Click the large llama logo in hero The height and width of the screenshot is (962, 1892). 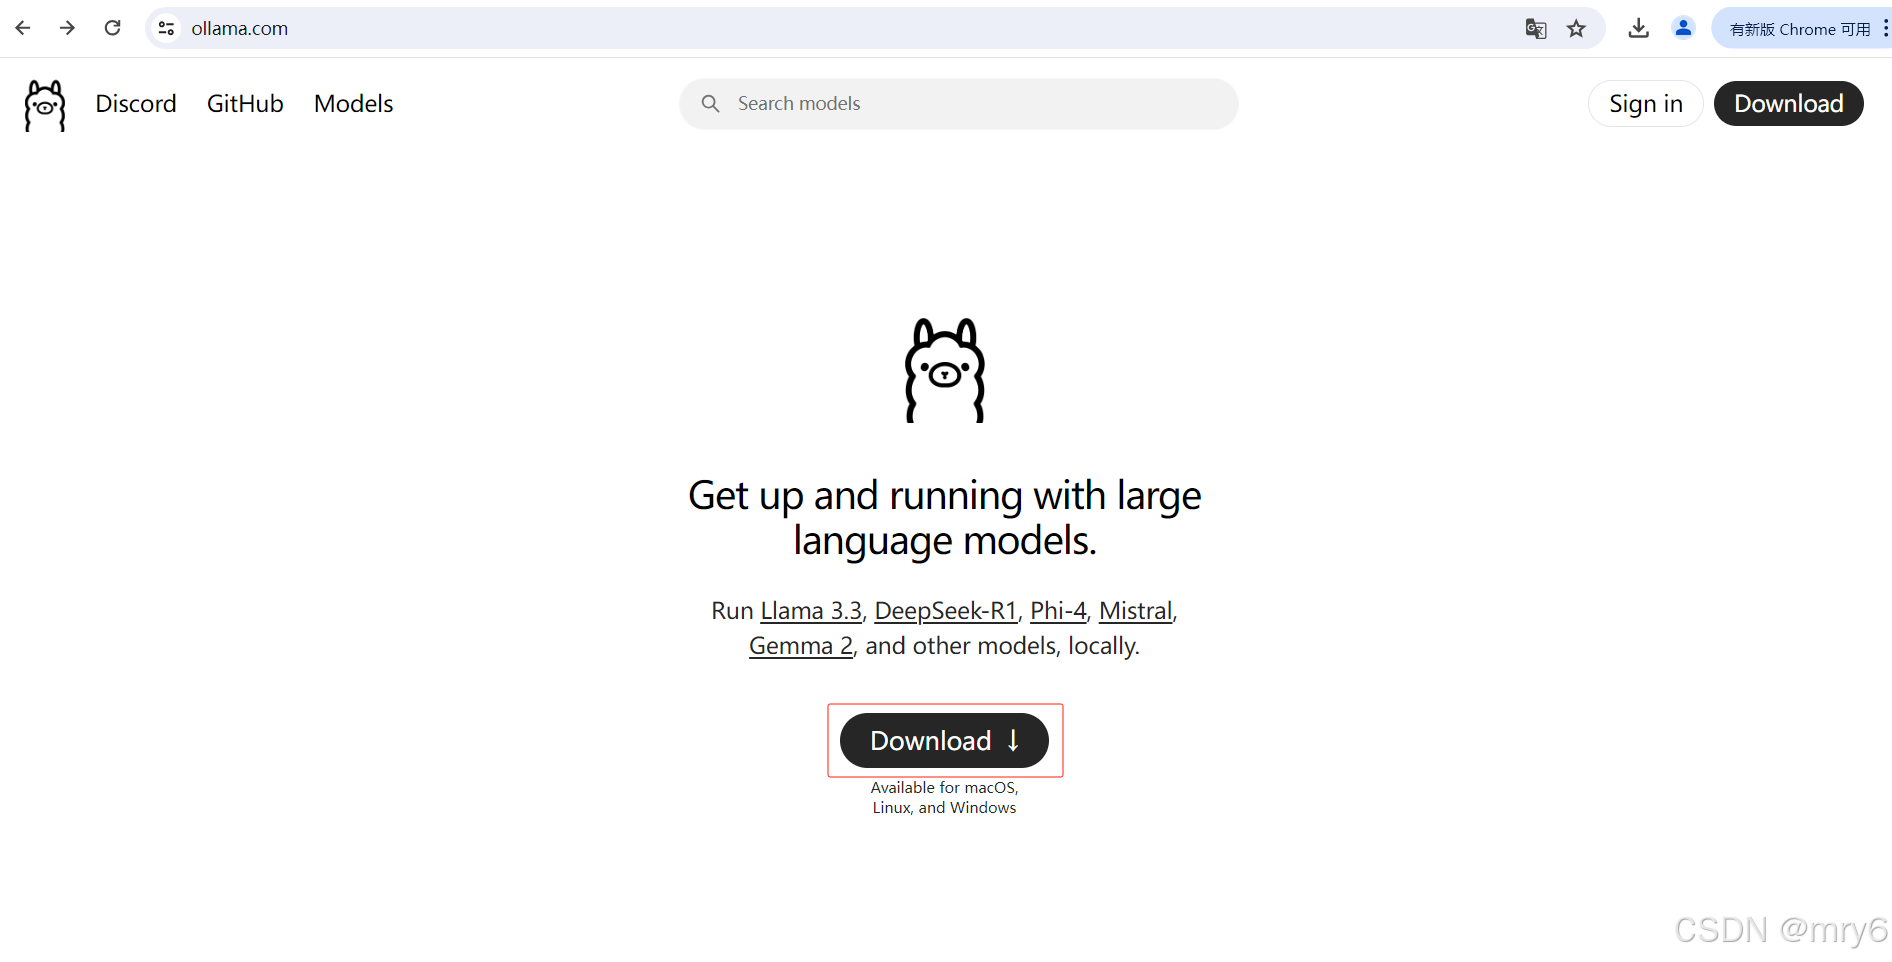pos(945,370)
